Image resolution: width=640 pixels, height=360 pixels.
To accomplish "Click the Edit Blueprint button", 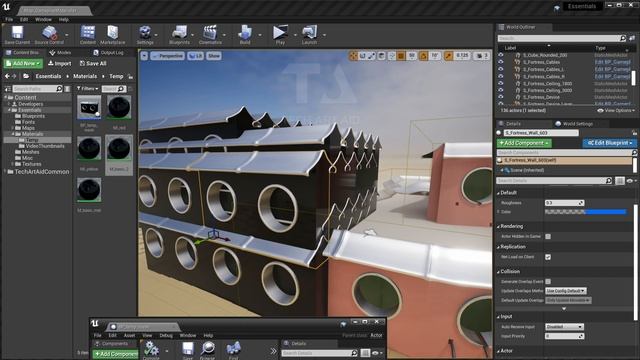I will [610, 143].
